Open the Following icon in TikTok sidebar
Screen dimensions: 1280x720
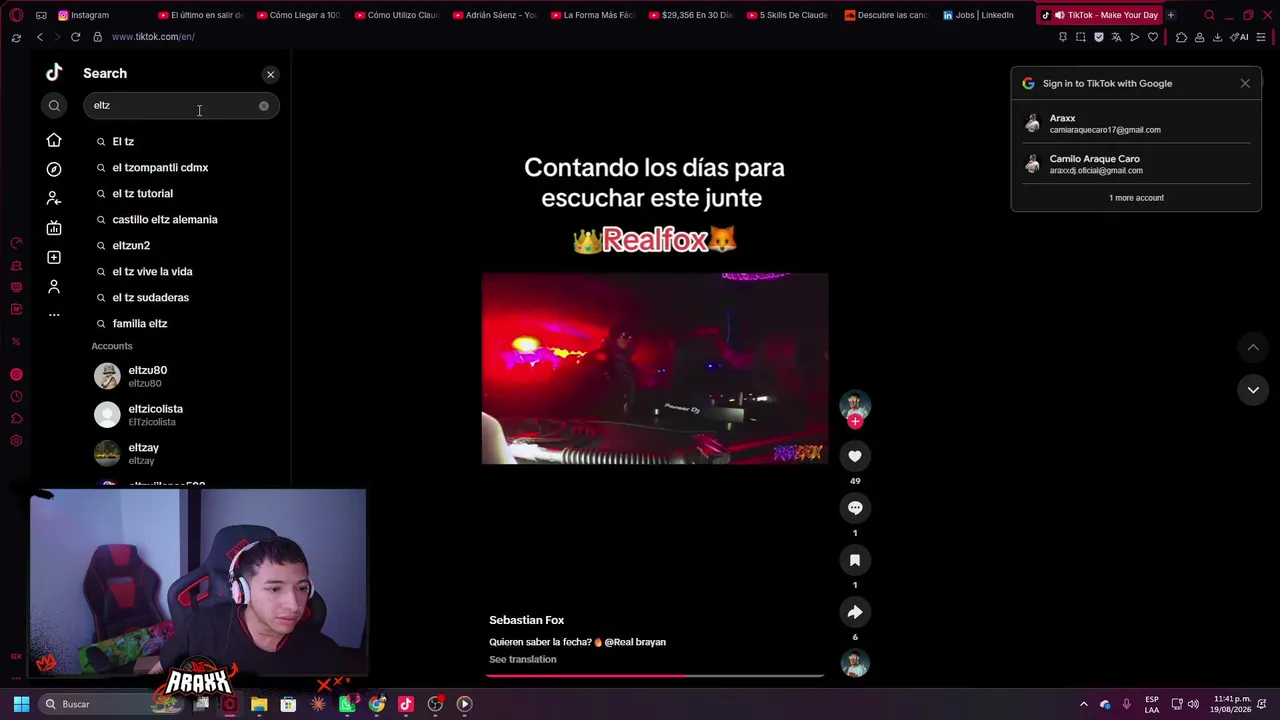(54, 198)
